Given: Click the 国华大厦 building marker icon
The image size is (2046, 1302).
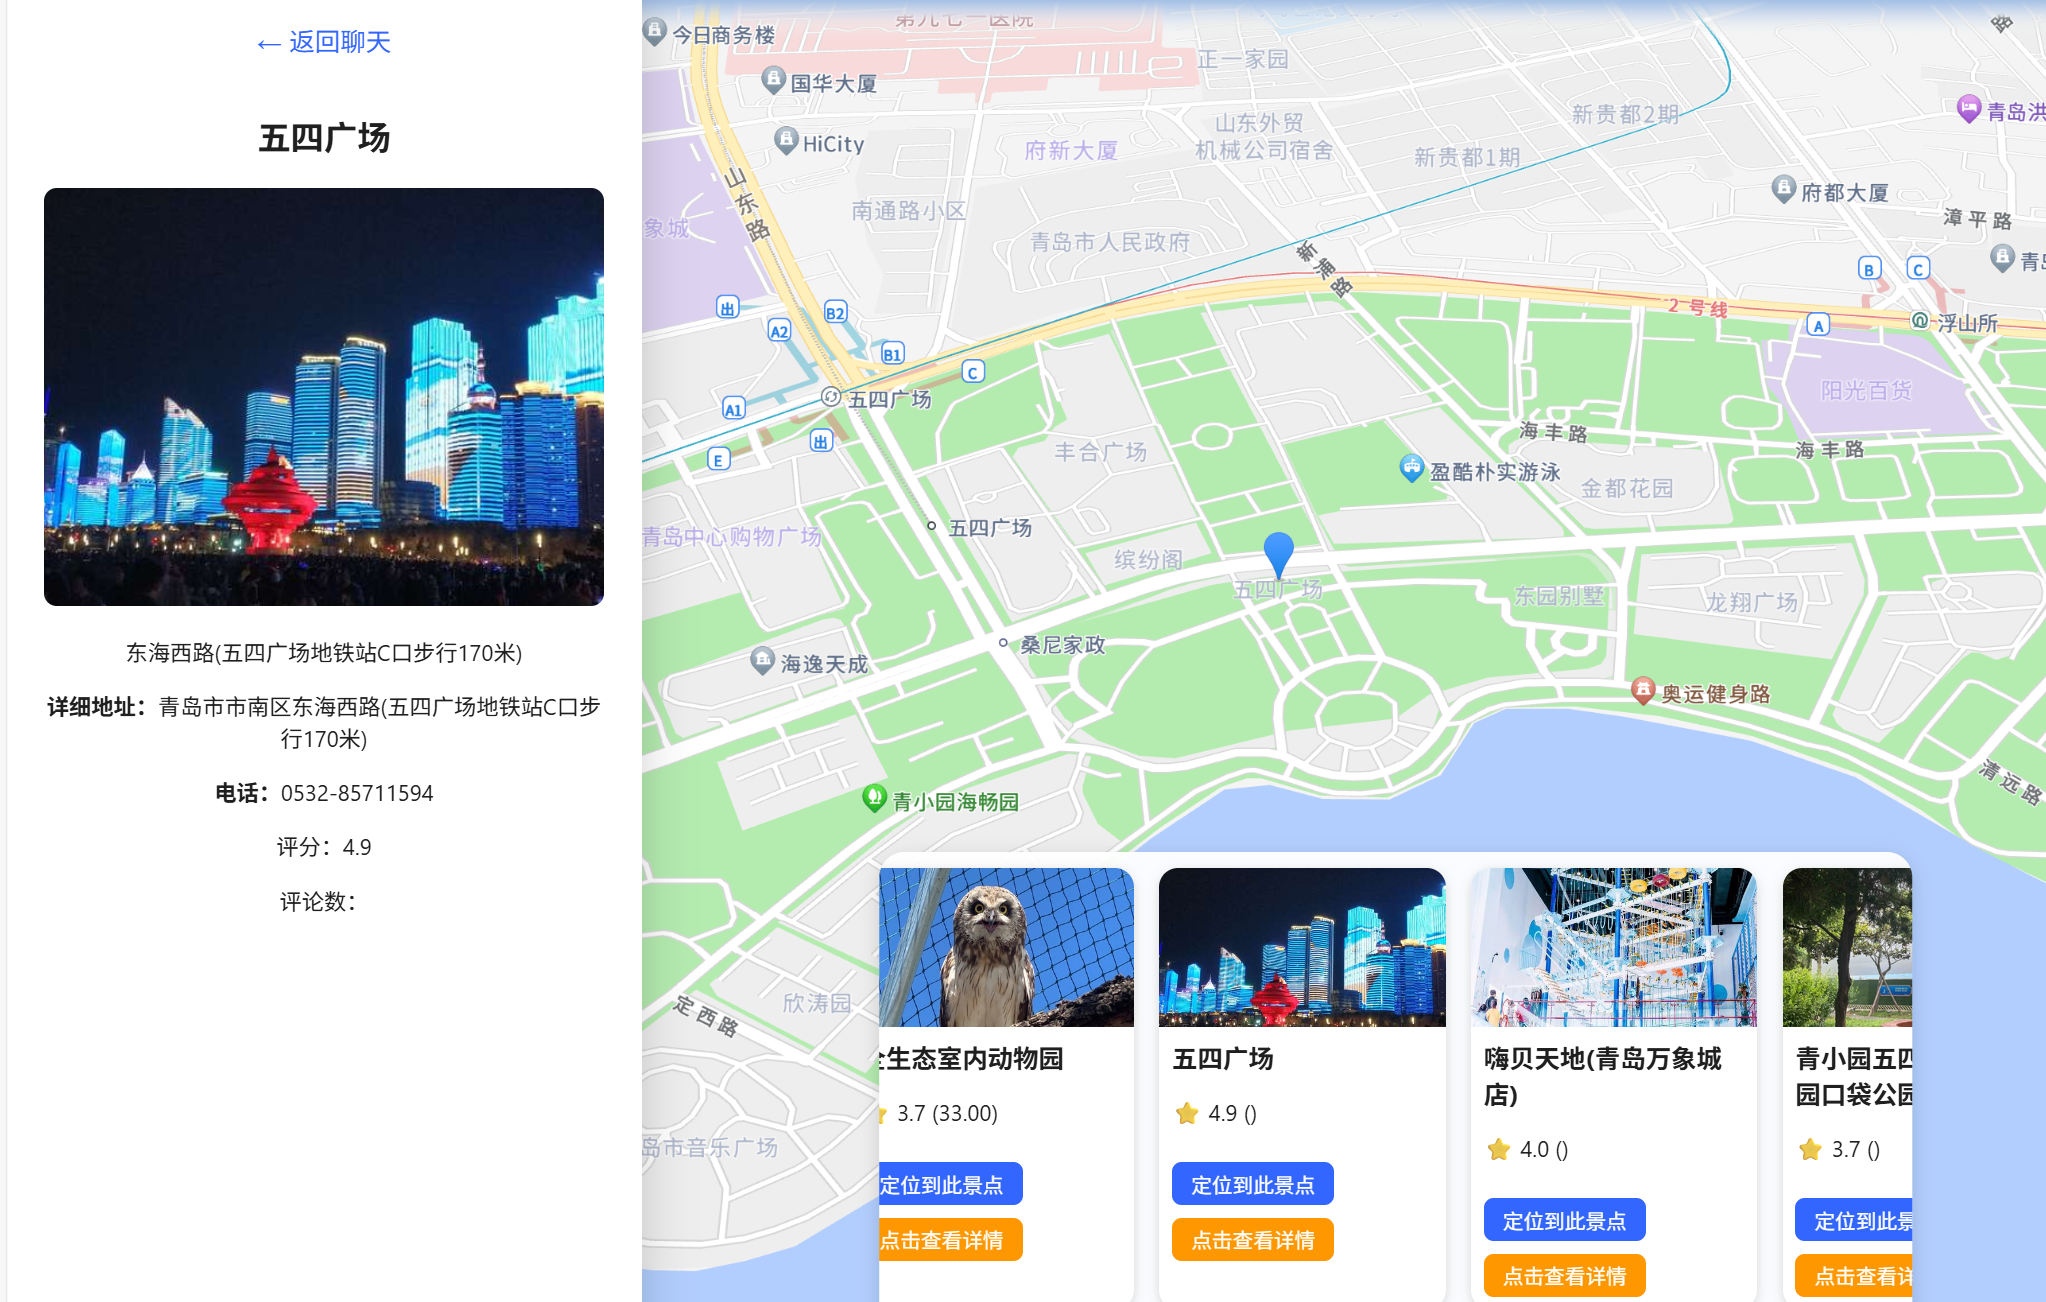Looking at the screenshot, I should point(773,79).
